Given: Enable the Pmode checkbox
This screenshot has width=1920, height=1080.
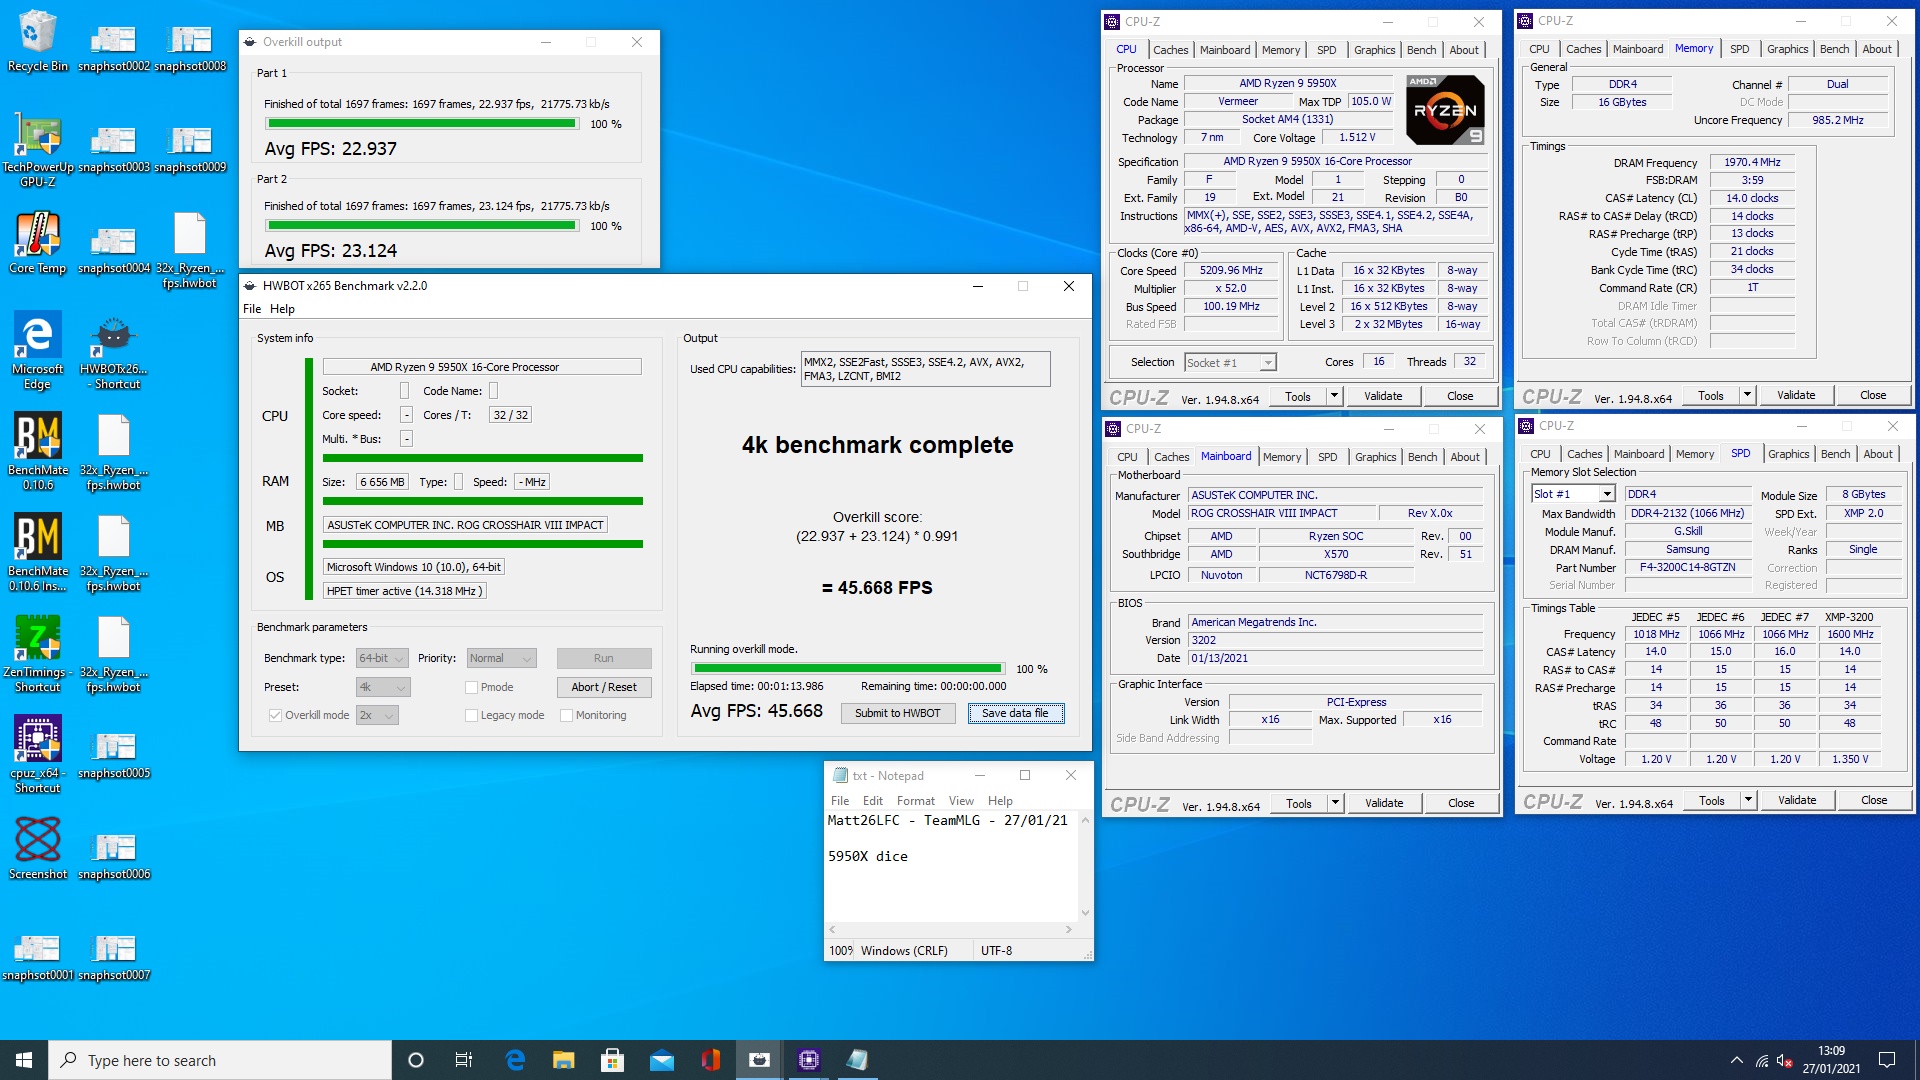Looking at the screenshot, I should coord(471,687).
